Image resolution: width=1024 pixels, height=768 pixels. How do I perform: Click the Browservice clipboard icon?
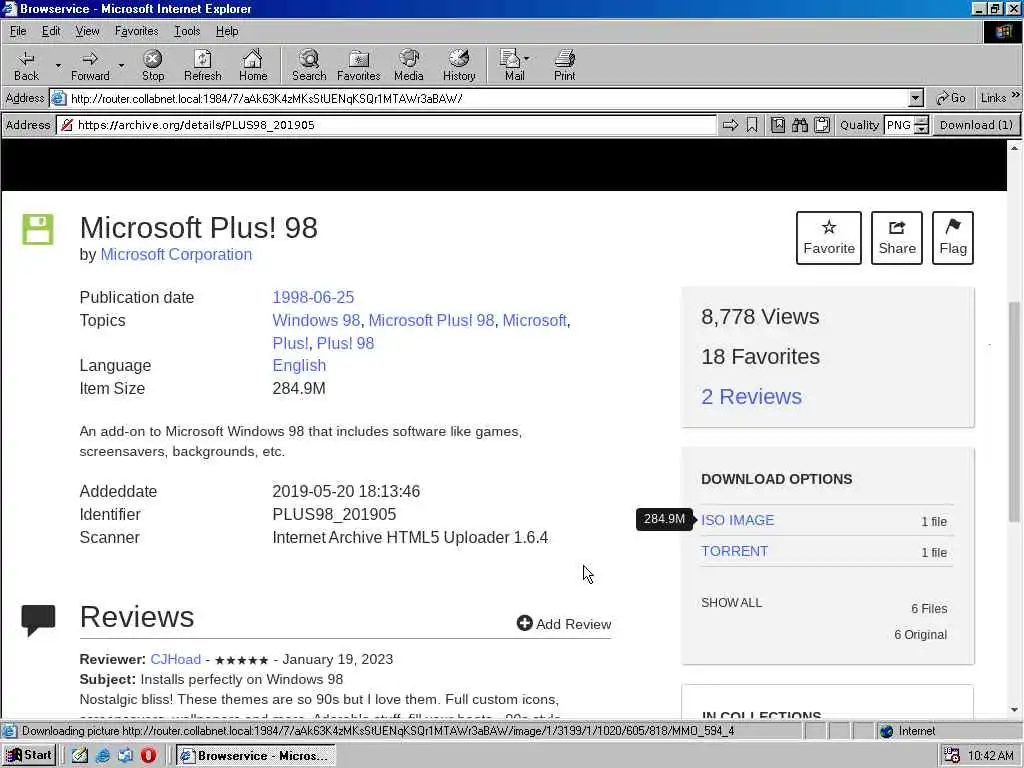822,125
